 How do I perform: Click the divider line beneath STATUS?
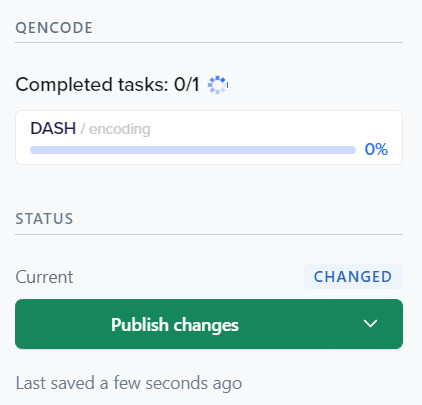point(209,234)
